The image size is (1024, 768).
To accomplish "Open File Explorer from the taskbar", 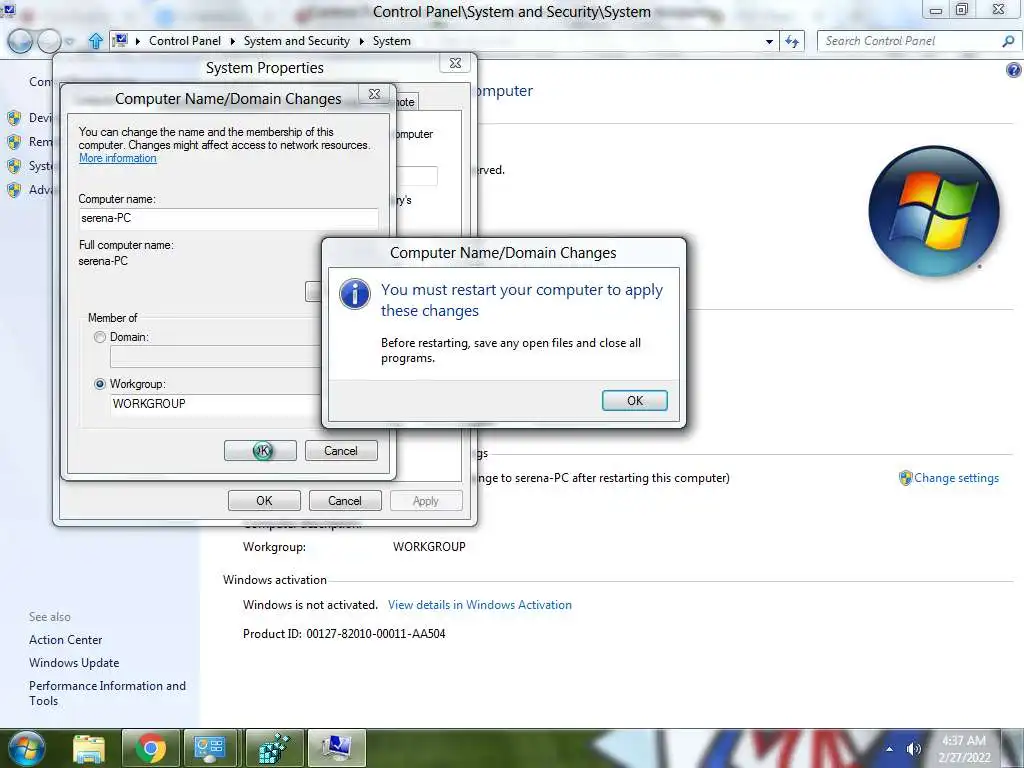I will coord(89,749).
